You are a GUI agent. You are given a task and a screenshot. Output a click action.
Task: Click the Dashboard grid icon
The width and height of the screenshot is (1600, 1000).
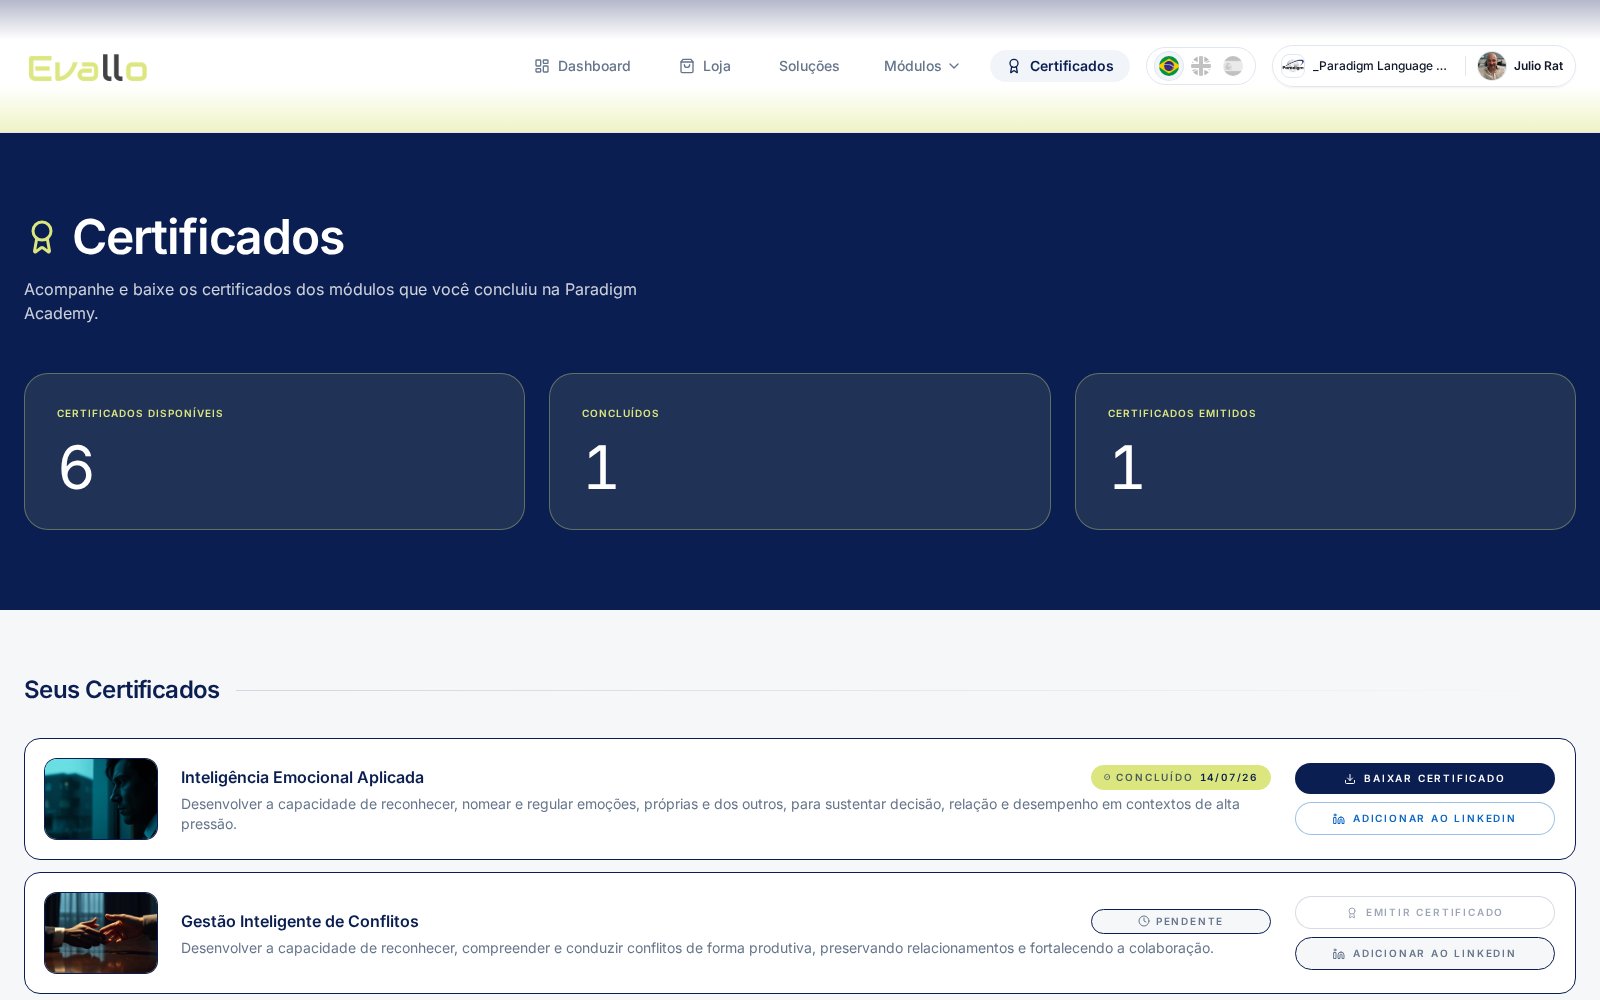[x=542, y=66]
